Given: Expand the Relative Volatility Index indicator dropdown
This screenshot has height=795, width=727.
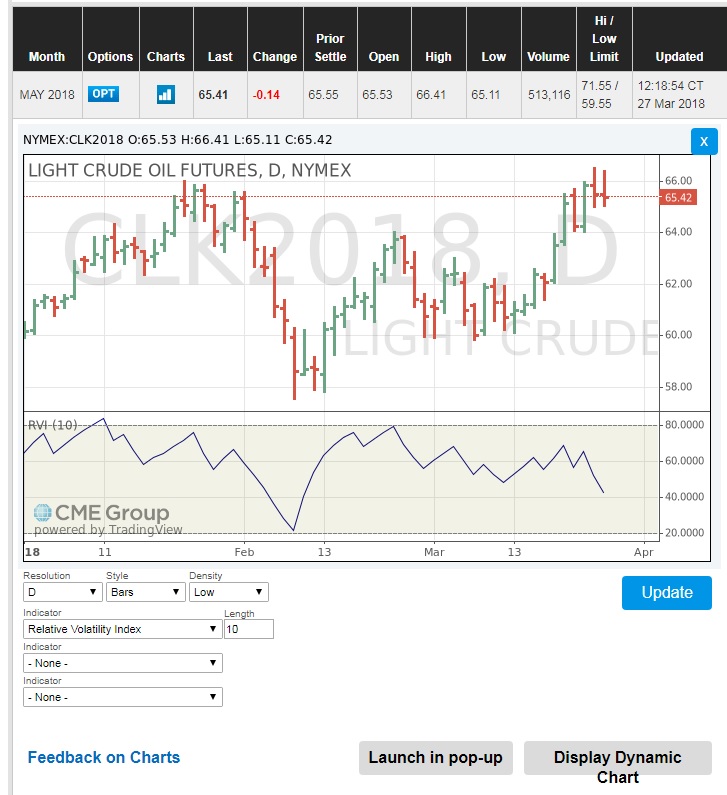Looking at the screenshot, I should click(123, 629).
